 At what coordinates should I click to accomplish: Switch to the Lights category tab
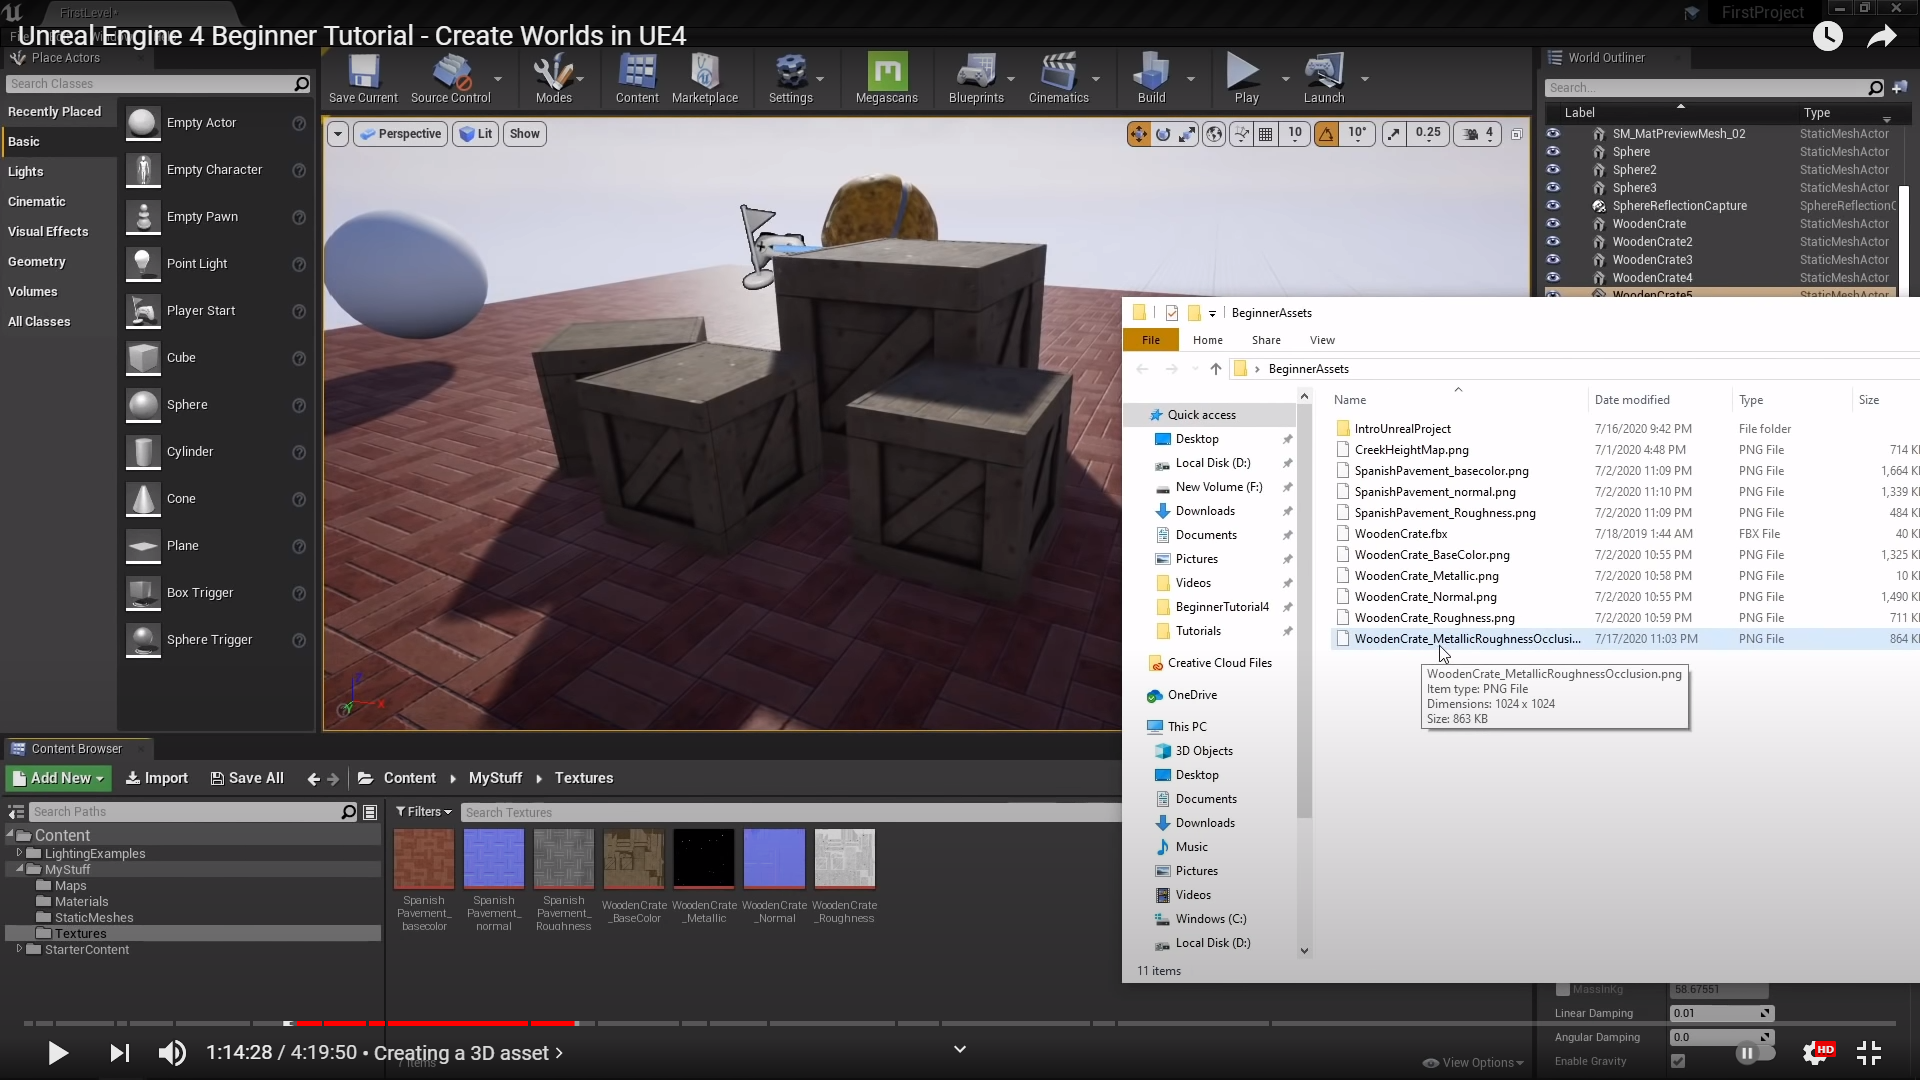click(26, 172)
